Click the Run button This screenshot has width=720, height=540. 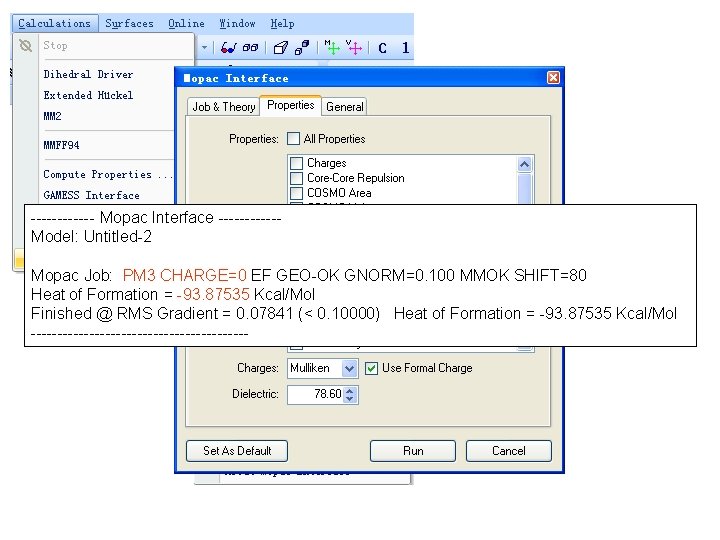point(413,451)
